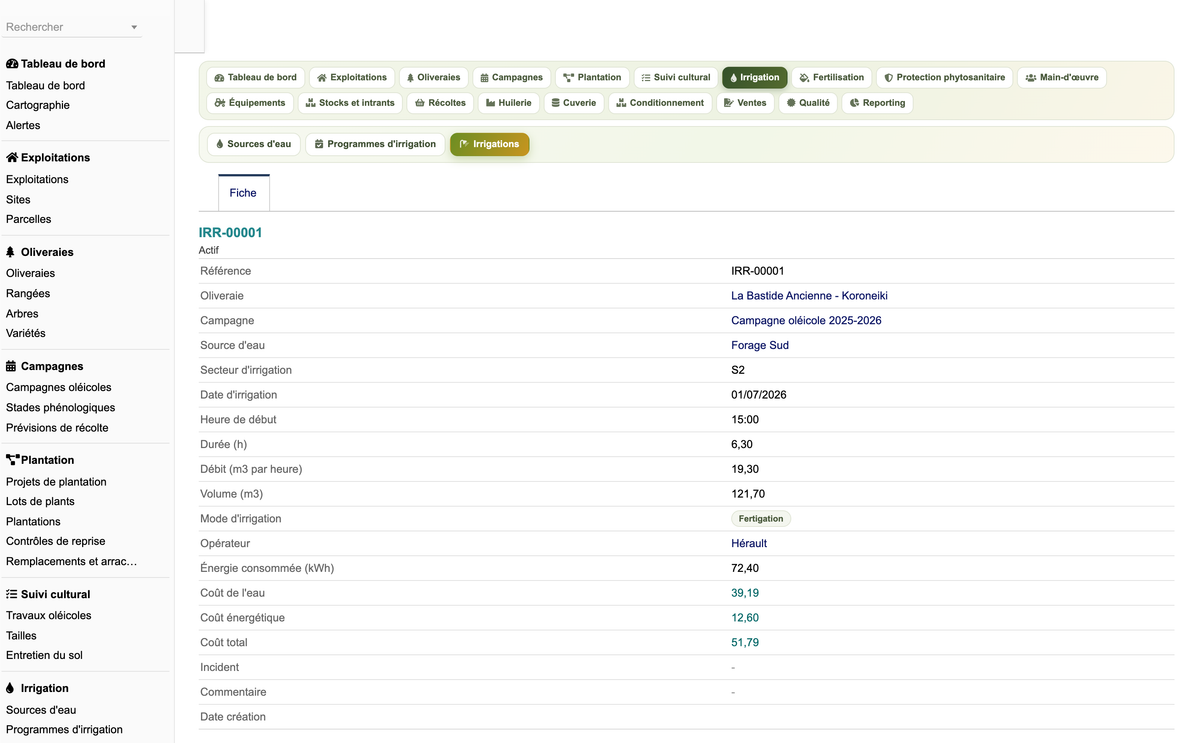This screenshot has width=1200, height=743.
Task: Open Campagnes oléicoles in the sidebar
Action: (x=59, y=387)
